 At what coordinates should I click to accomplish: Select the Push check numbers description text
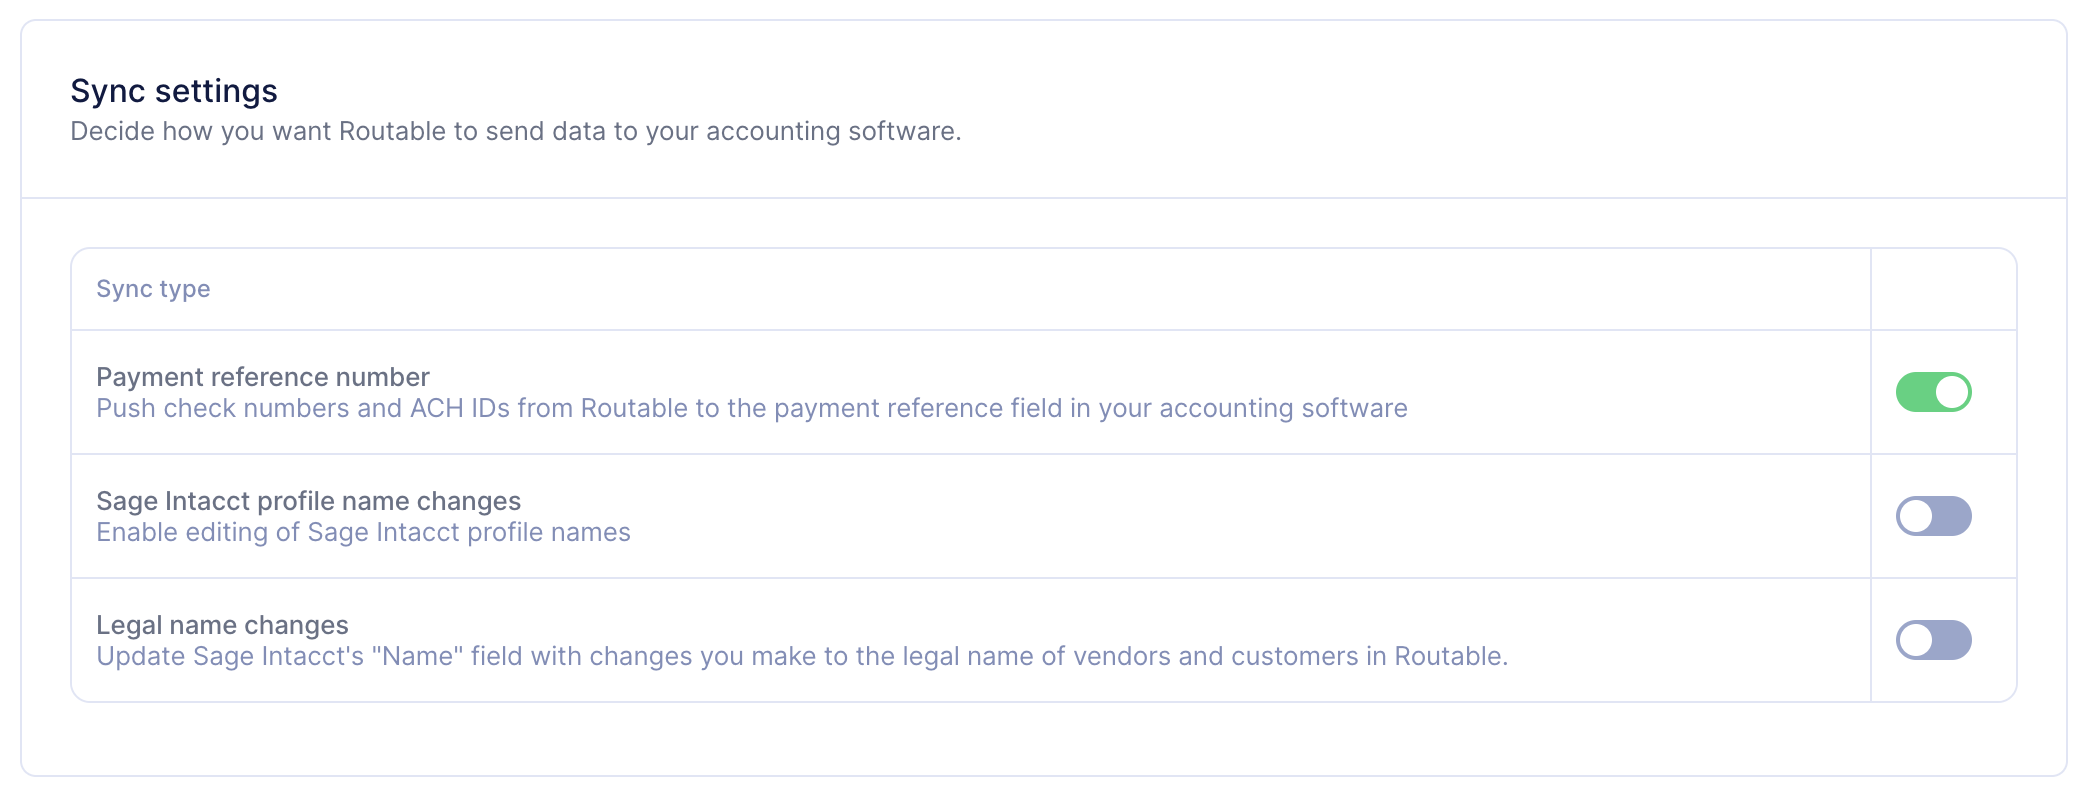click(752, 408)
